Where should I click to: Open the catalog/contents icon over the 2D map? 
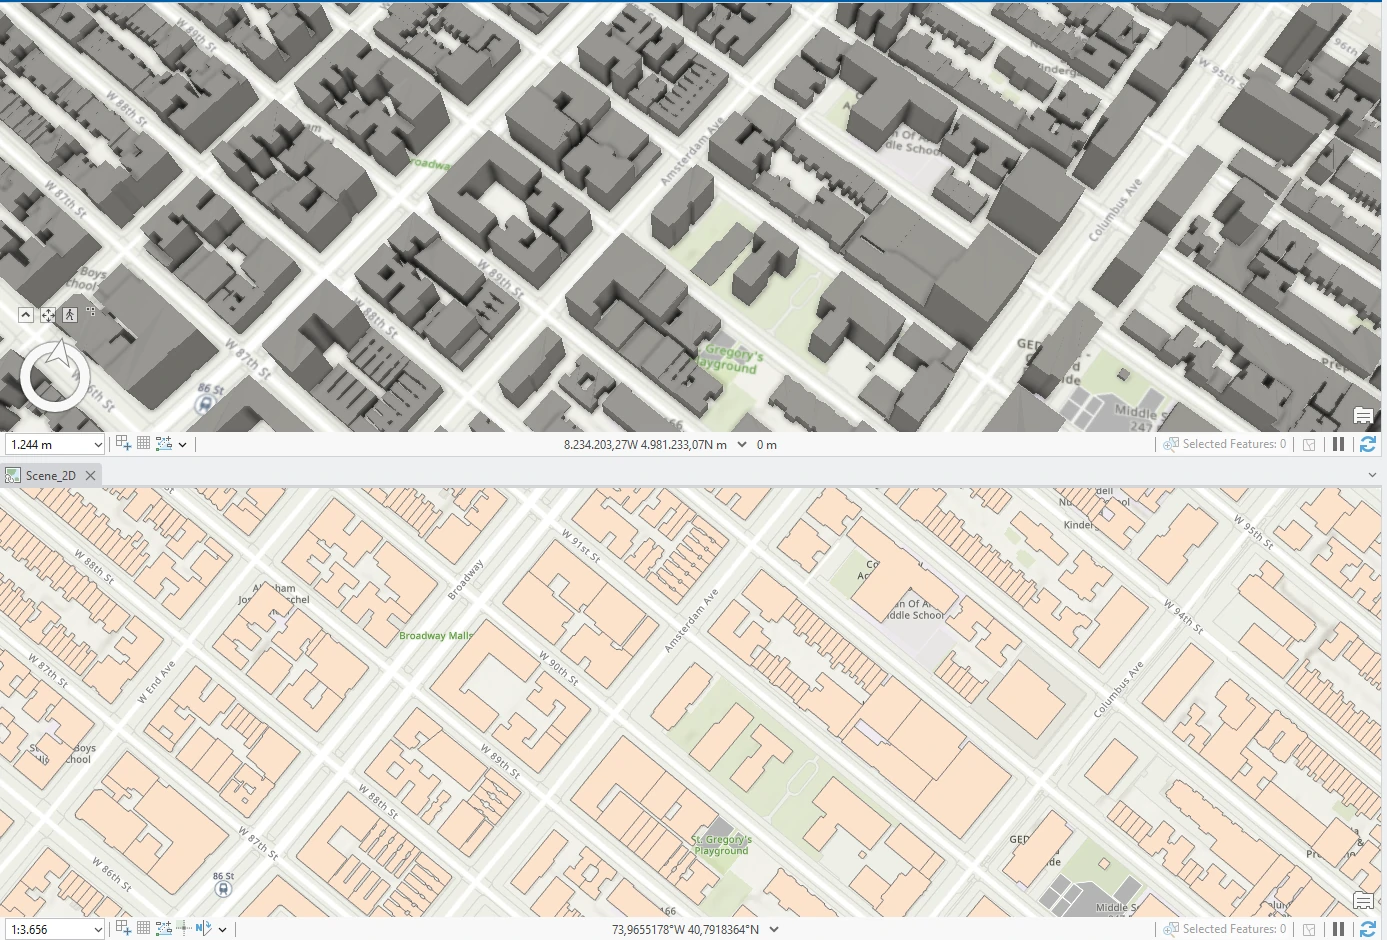(1362, 901)
